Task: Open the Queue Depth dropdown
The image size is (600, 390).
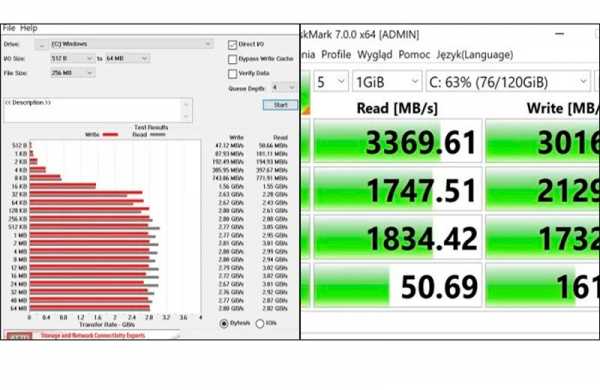Action: pyautogui.click(x=284, y=88)
